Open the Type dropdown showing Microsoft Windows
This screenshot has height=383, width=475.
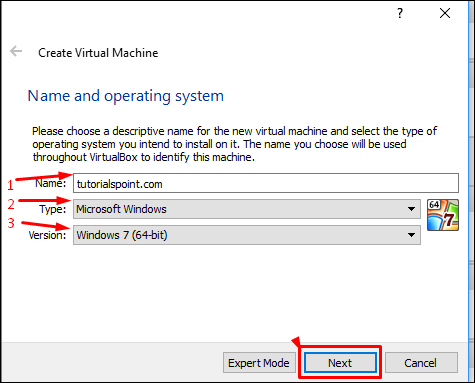click(247, 209)
